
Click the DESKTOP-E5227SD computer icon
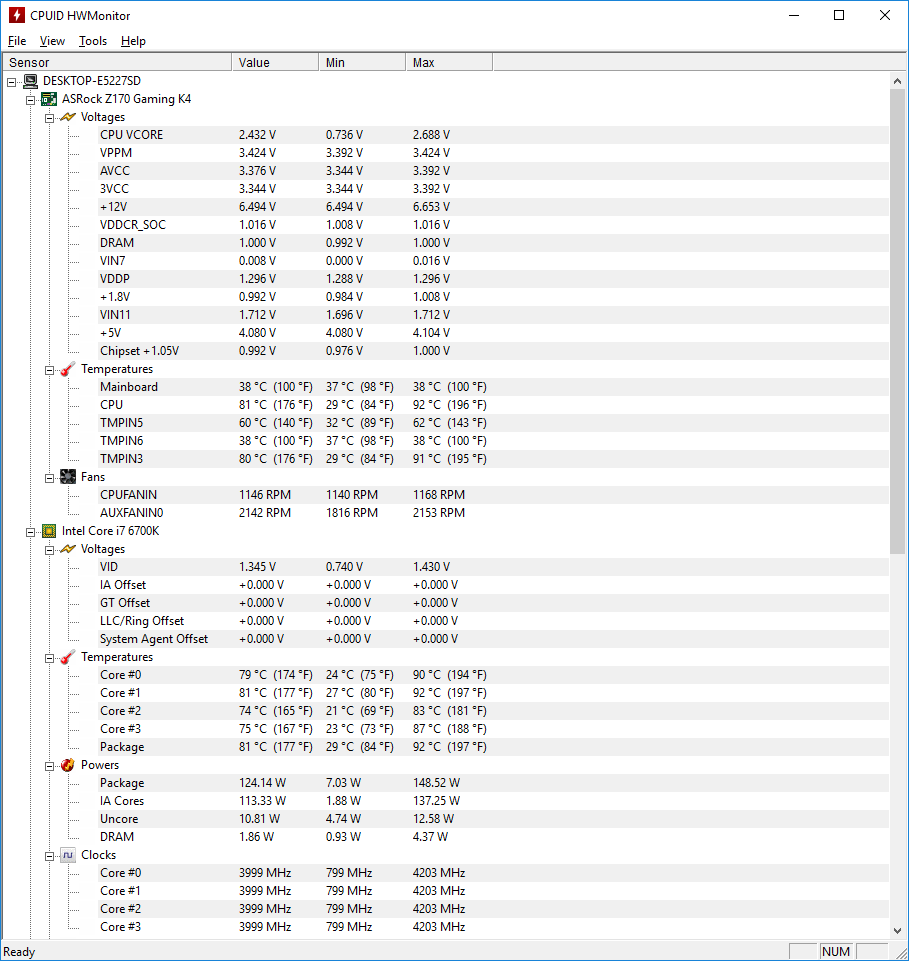pyautogui.click(x=30, y=81)
